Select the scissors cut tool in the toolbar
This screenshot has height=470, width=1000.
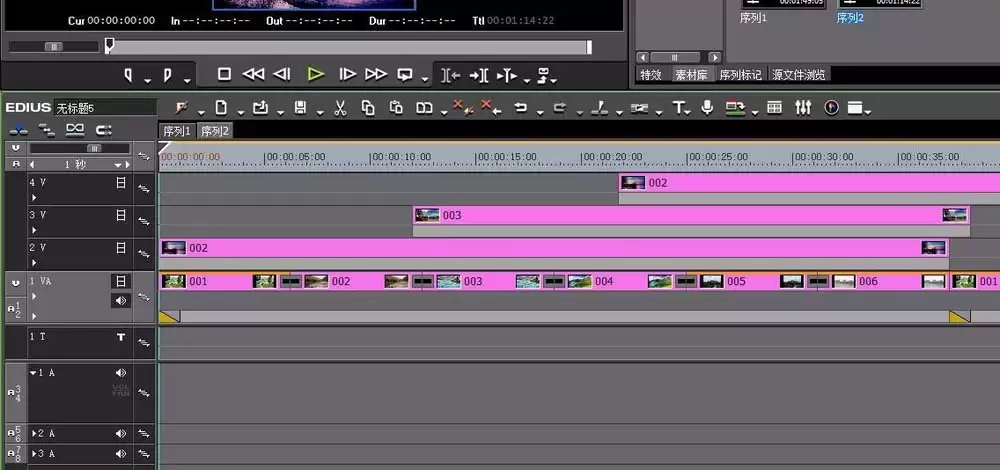[340, 108]
